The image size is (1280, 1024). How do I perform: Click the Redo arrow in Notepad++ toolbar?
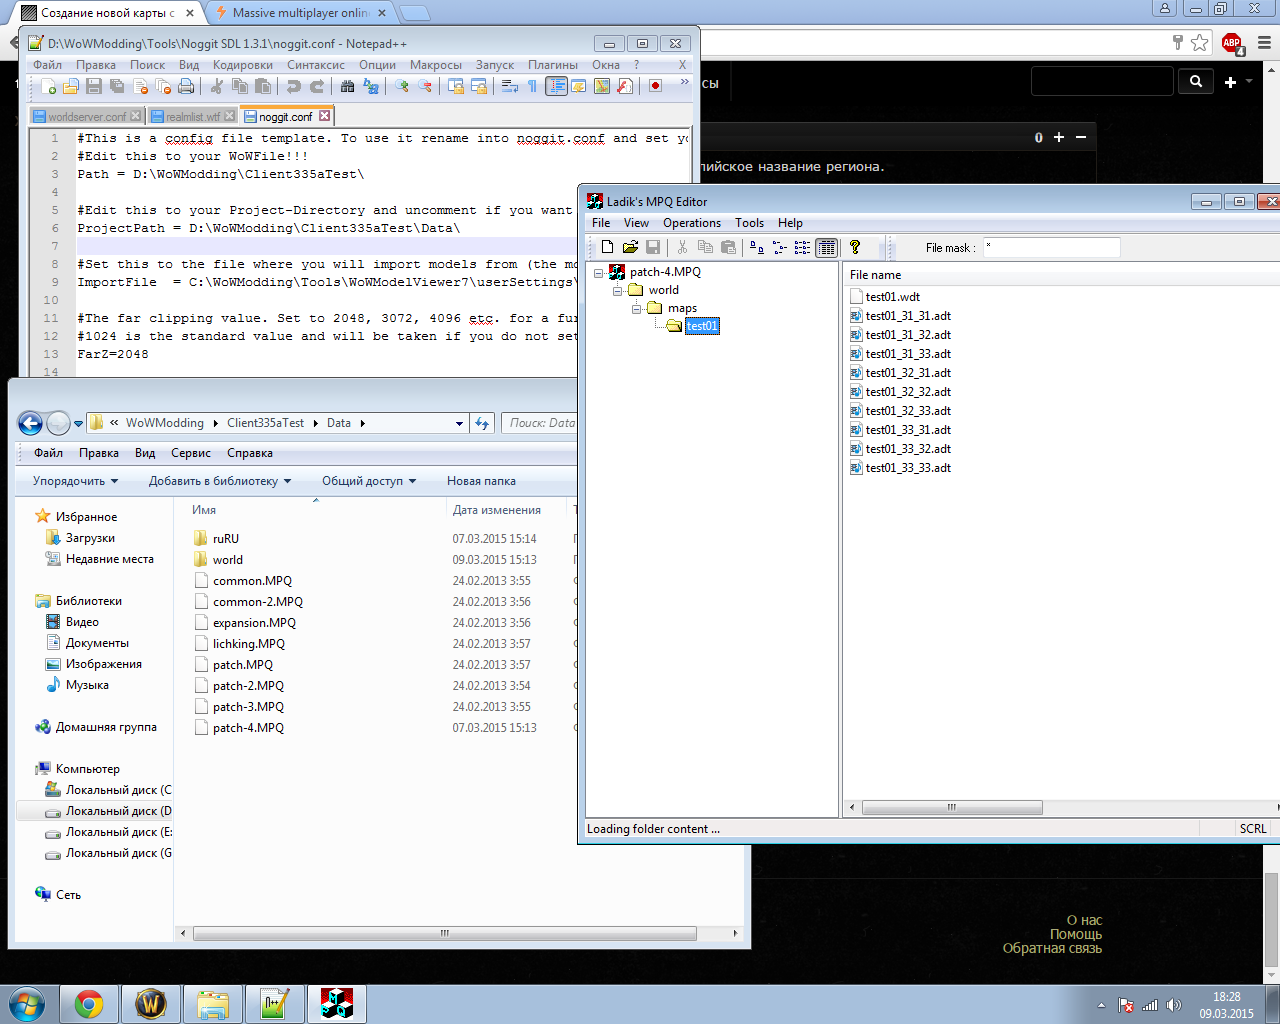pyautogui.click(x=317, y=87)
